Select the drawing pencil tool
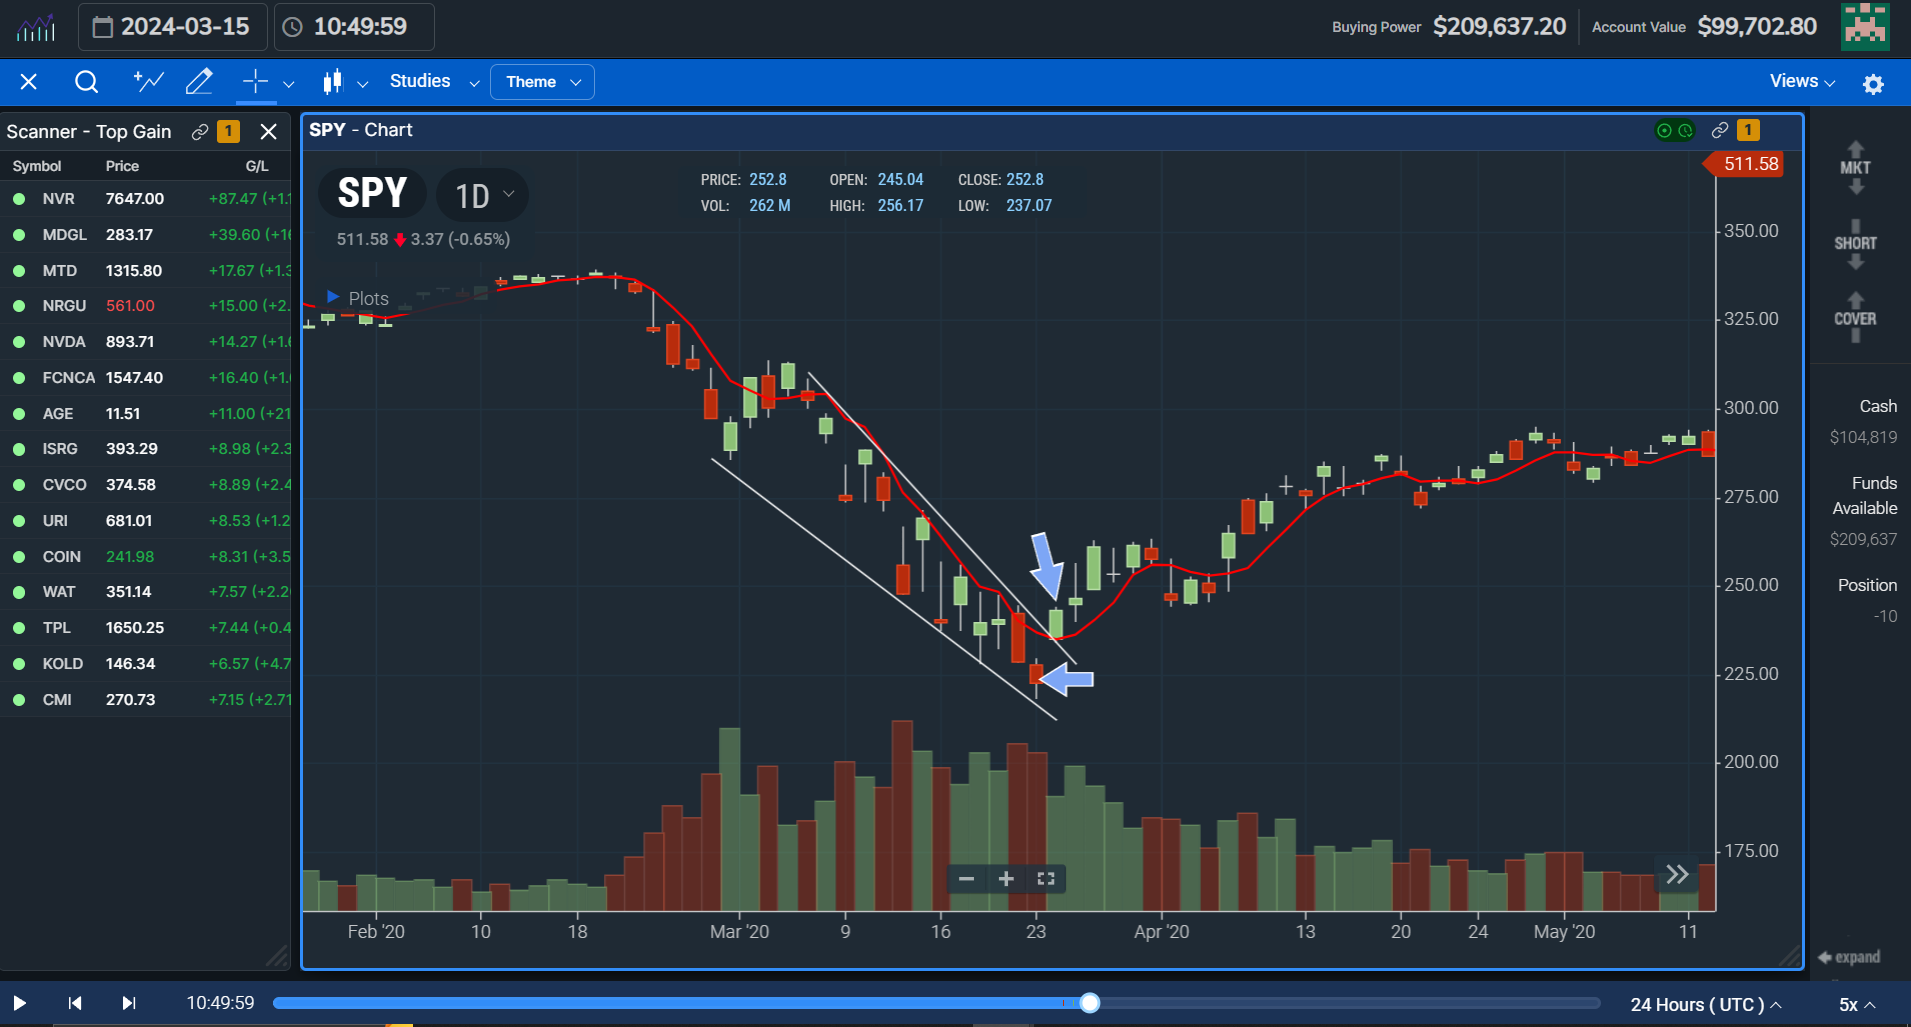Screen dimensions: 1911x1027 click(199, 81)
